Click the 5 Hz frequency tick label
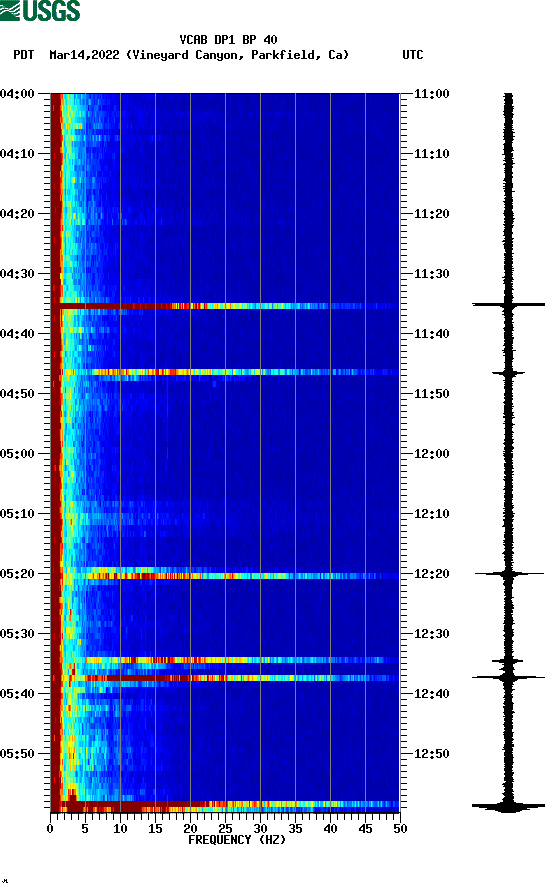 tap(85, 829)
